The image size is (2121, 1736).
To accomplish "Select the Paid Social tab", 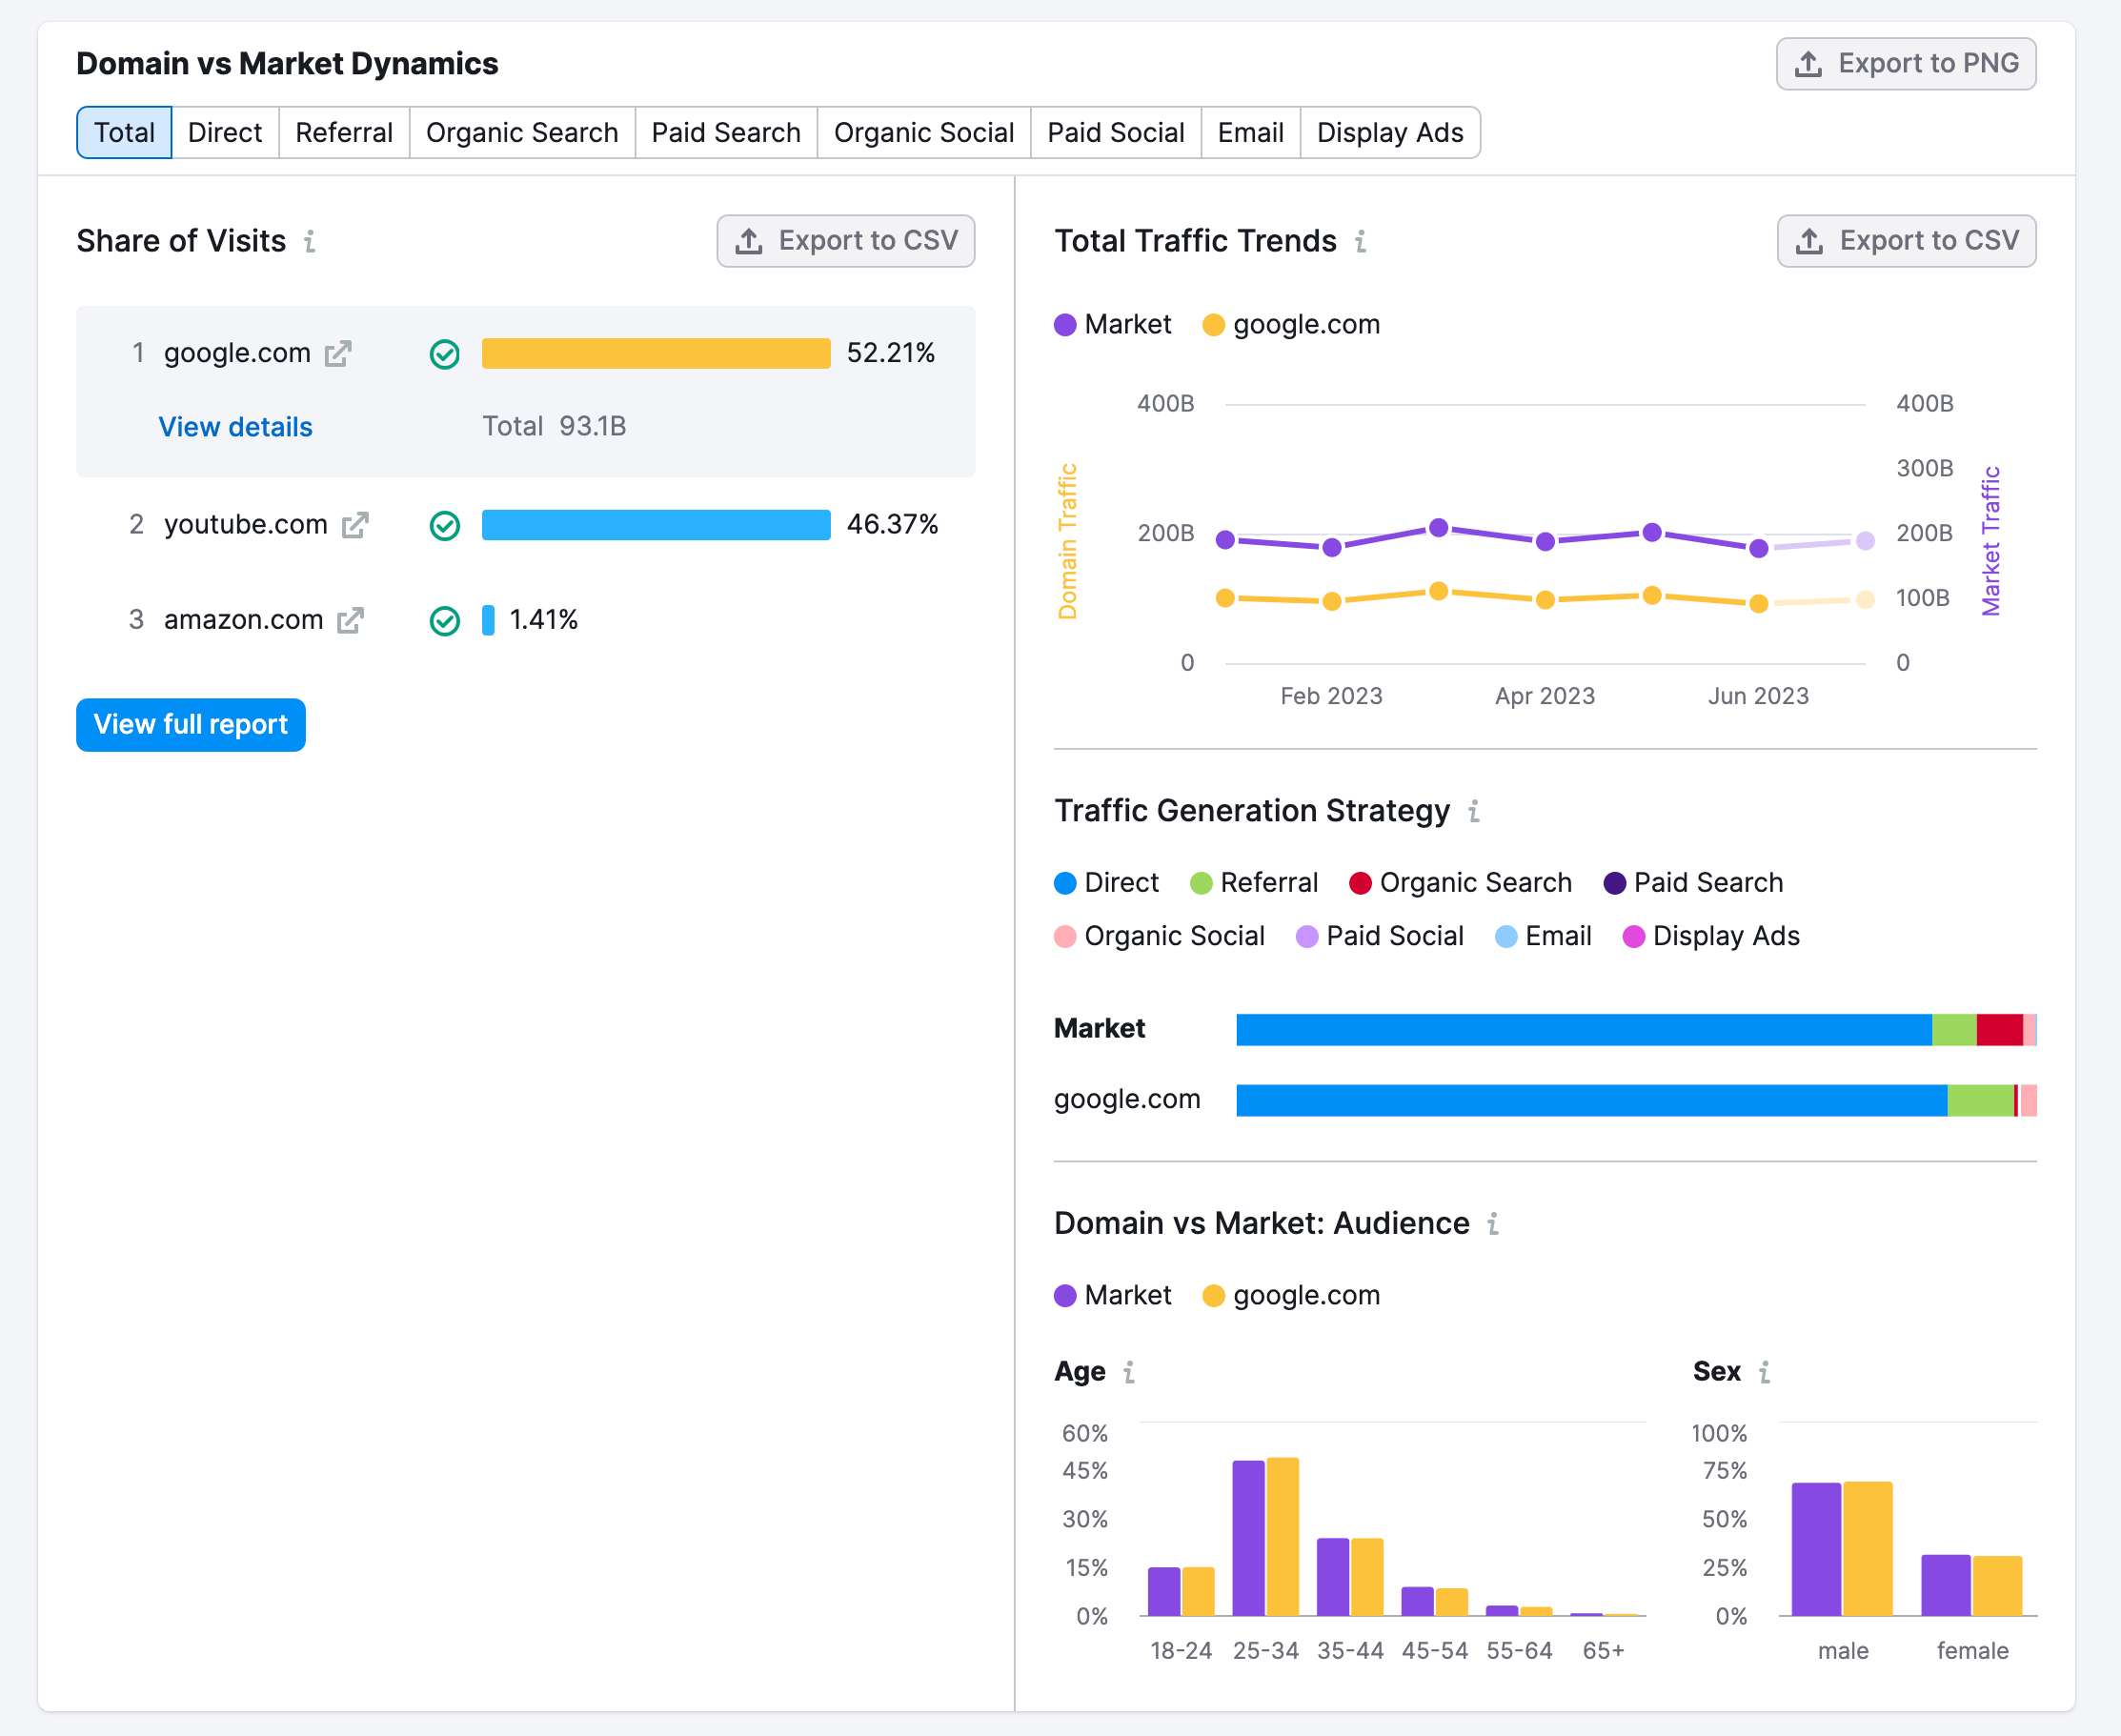I will 1115,133.
